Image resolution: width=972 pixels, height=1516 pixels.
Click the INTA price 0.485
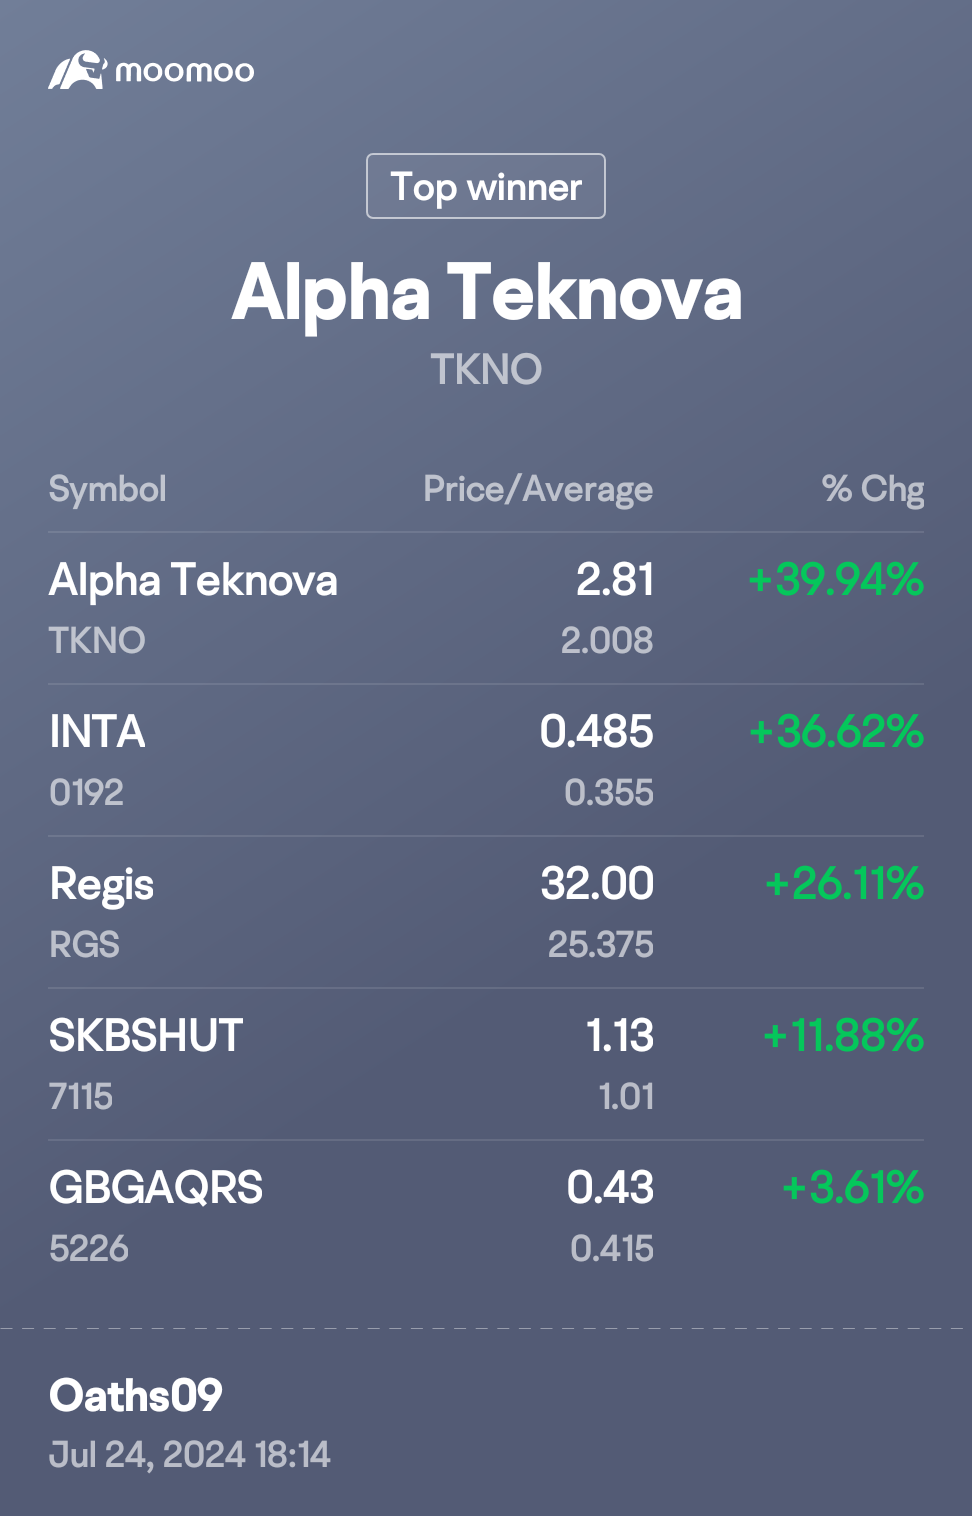coord(597,732)
